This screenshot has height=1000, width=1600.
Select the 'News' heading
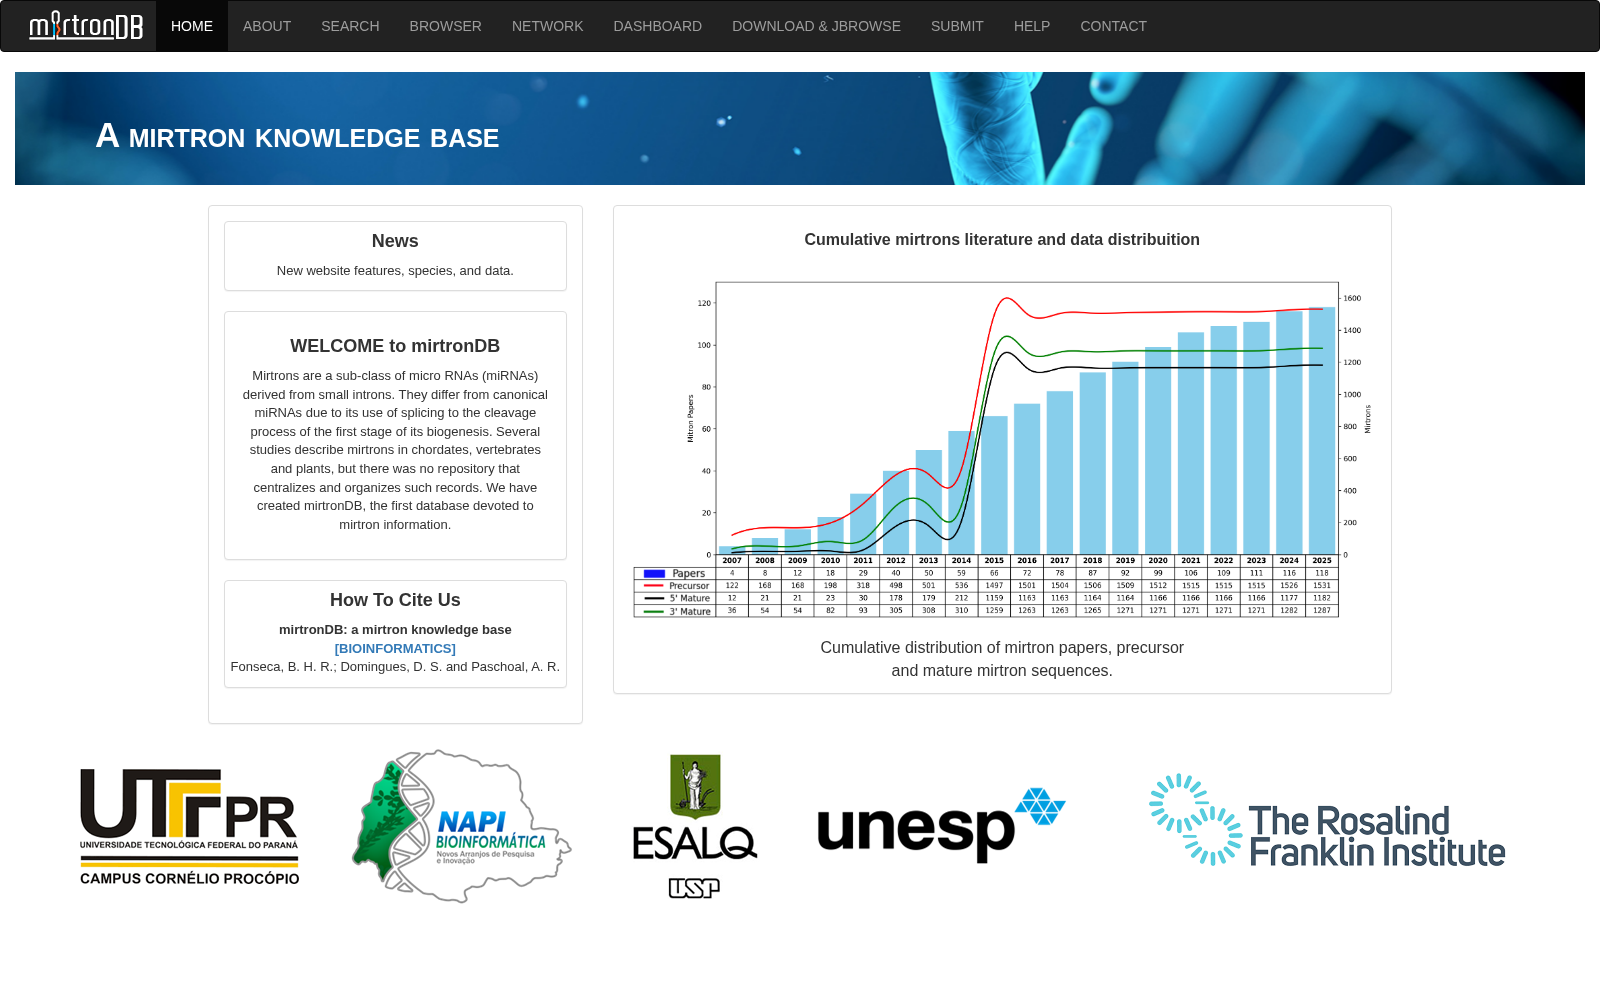(395, 241)
